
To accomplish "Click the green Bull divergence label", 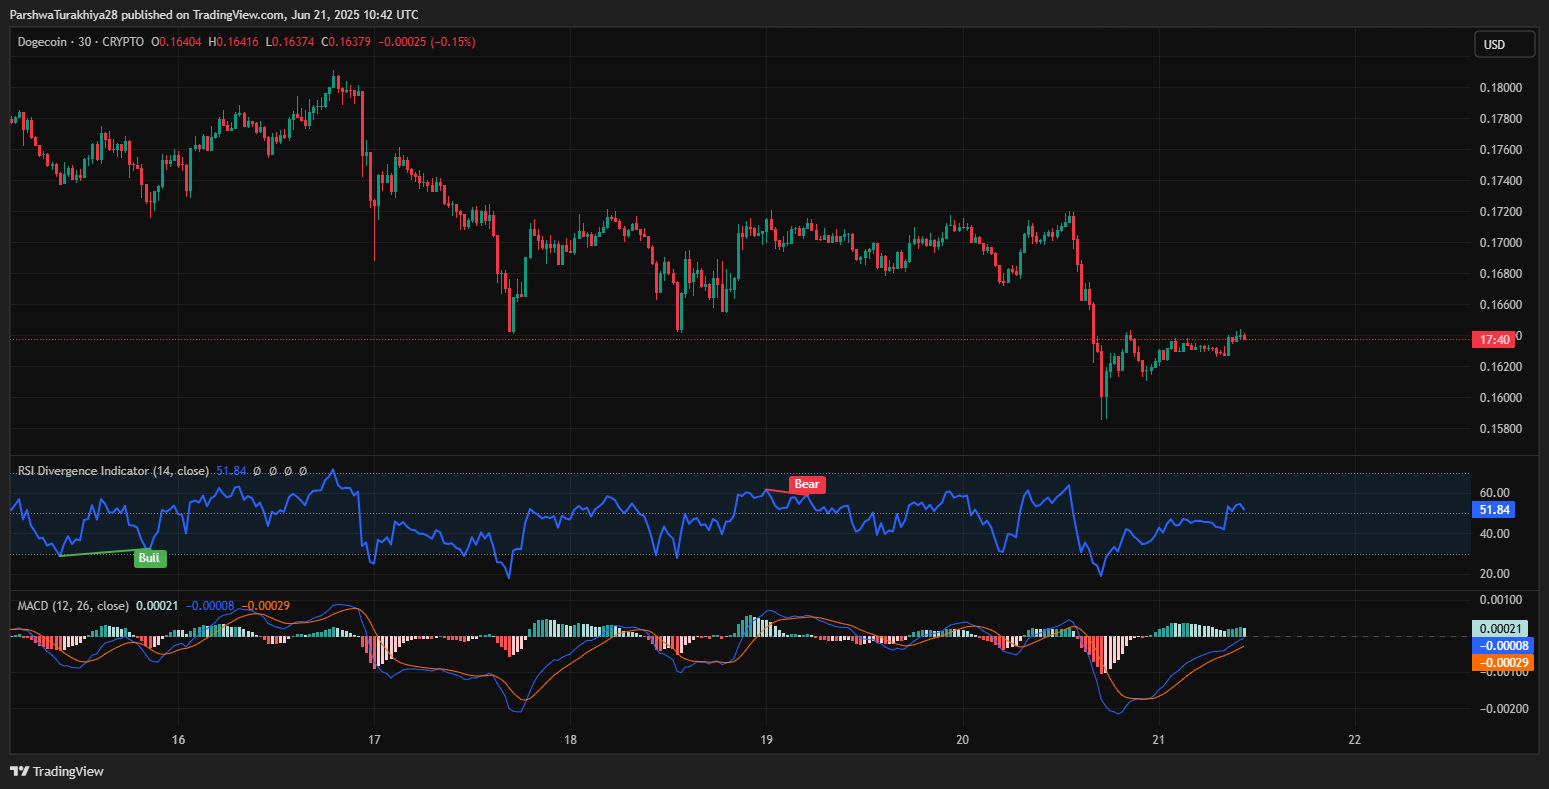I will point(150,558).
